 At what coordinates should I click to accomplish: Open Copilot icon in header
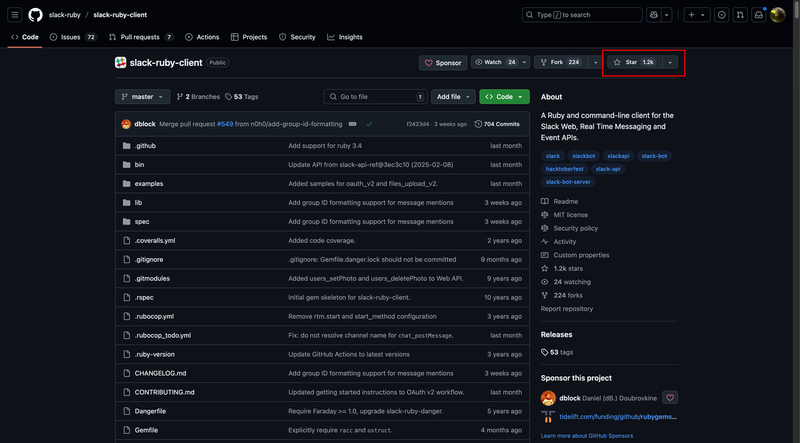654,15
